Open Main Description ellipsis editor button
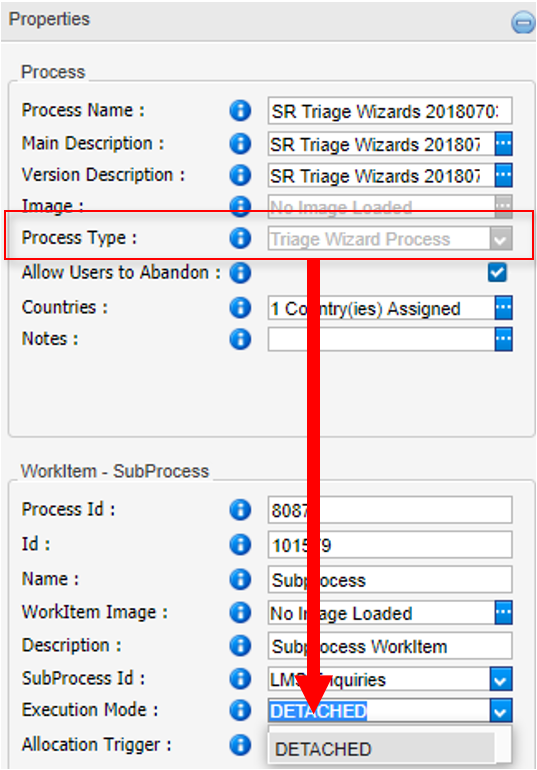This screenshot has width=537, height=770. pos(504,144)
